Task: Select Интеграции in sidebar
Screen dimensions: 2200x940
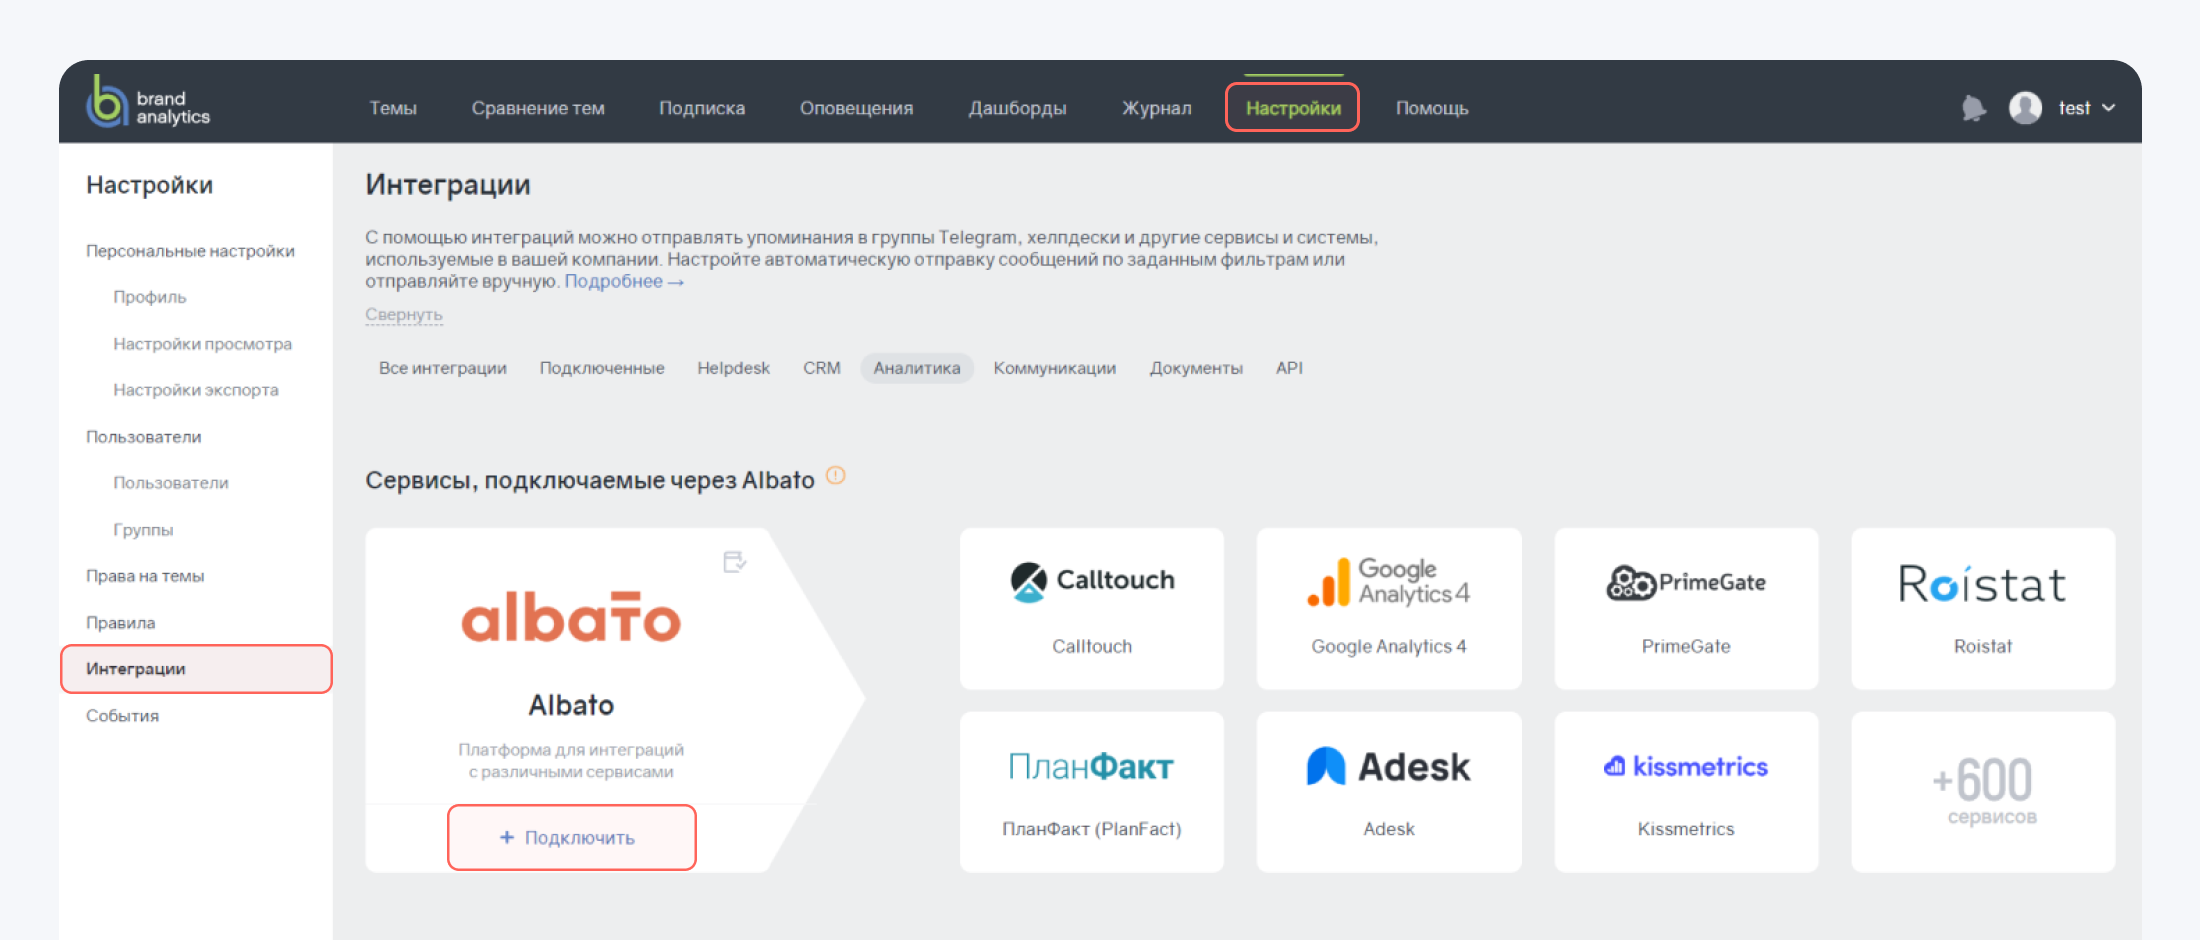Action: tap(196, 669)
